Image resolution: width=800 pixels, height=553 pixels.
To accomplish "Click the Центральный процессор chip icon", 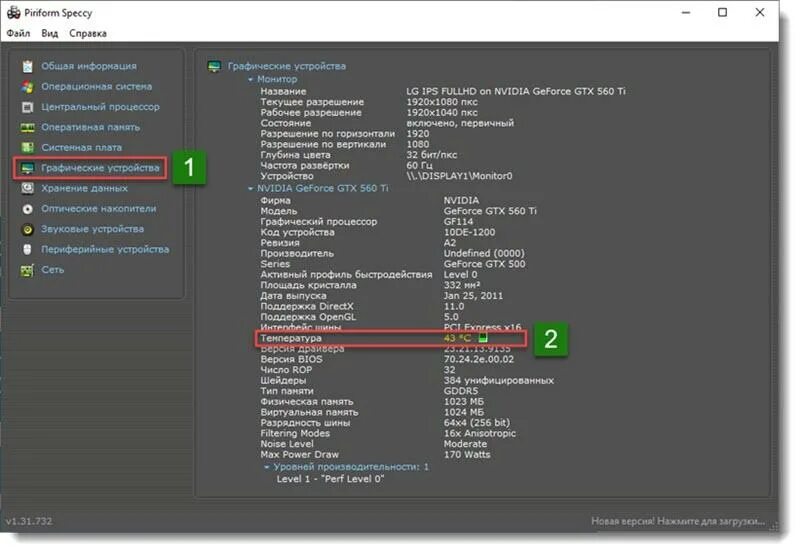I will (28, 107).
